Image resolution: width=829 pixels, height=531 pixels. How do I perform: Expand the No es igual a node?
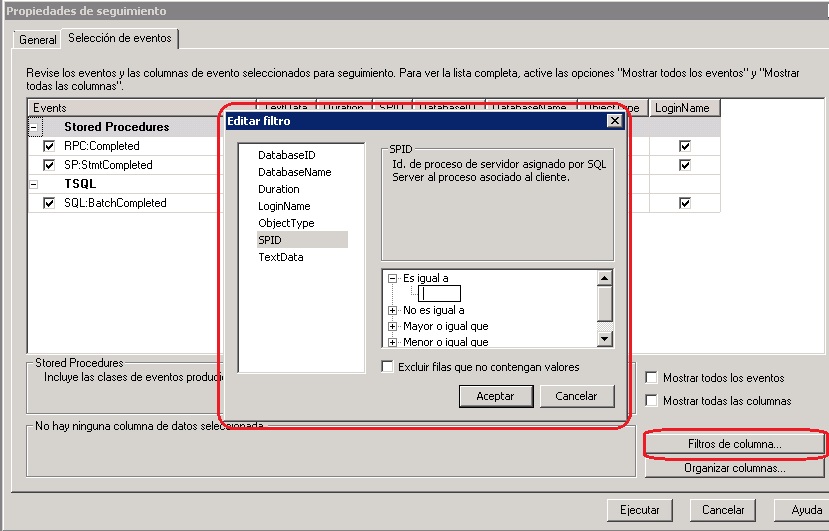click(x=392, y=310)
